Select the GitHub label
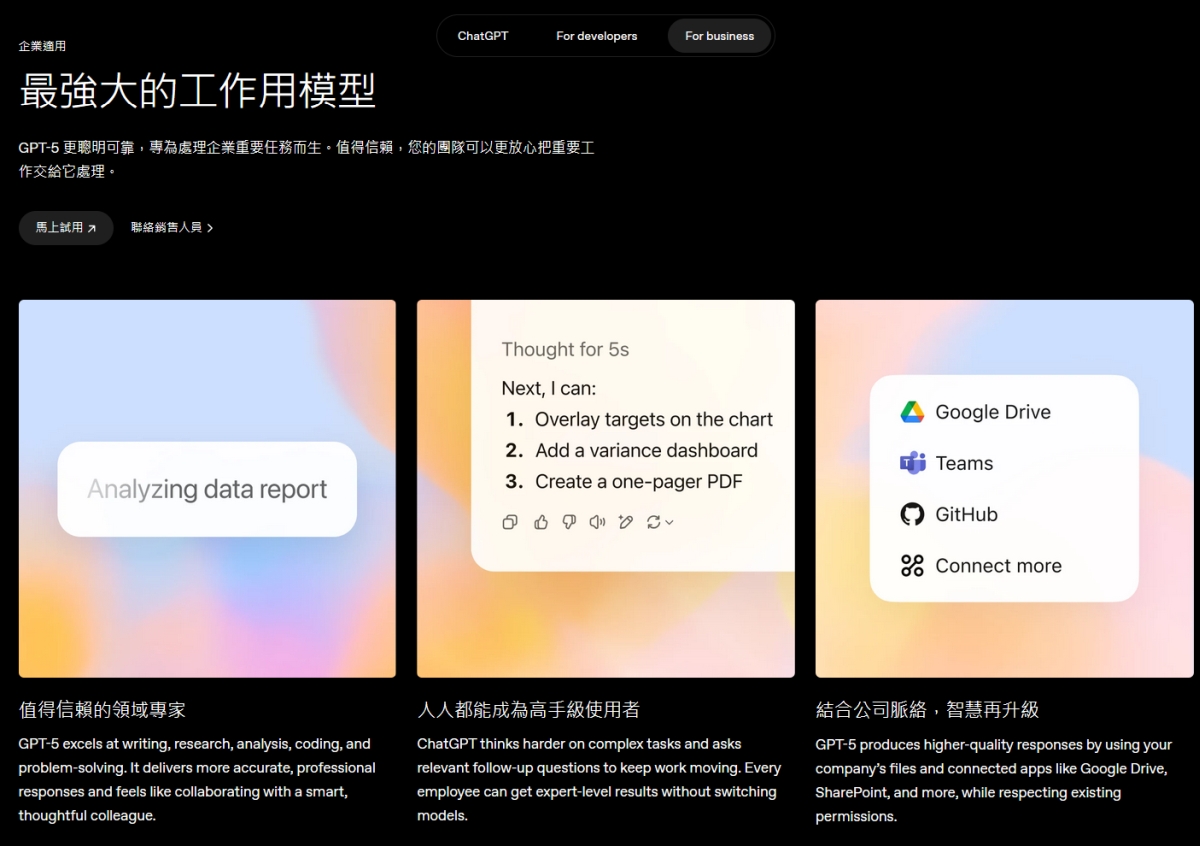 click(x=966, y=514)
